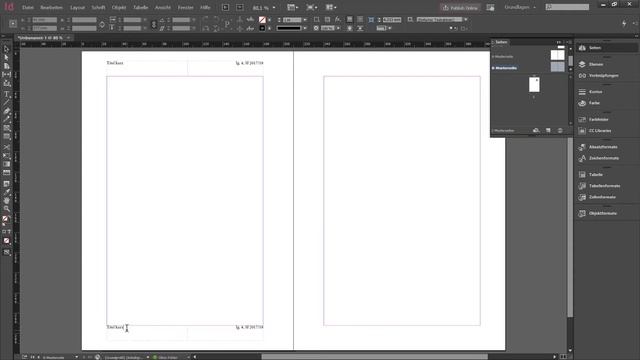Toggle constrain proportions for scaling
640x360 pixels.
tap(154, 24)
